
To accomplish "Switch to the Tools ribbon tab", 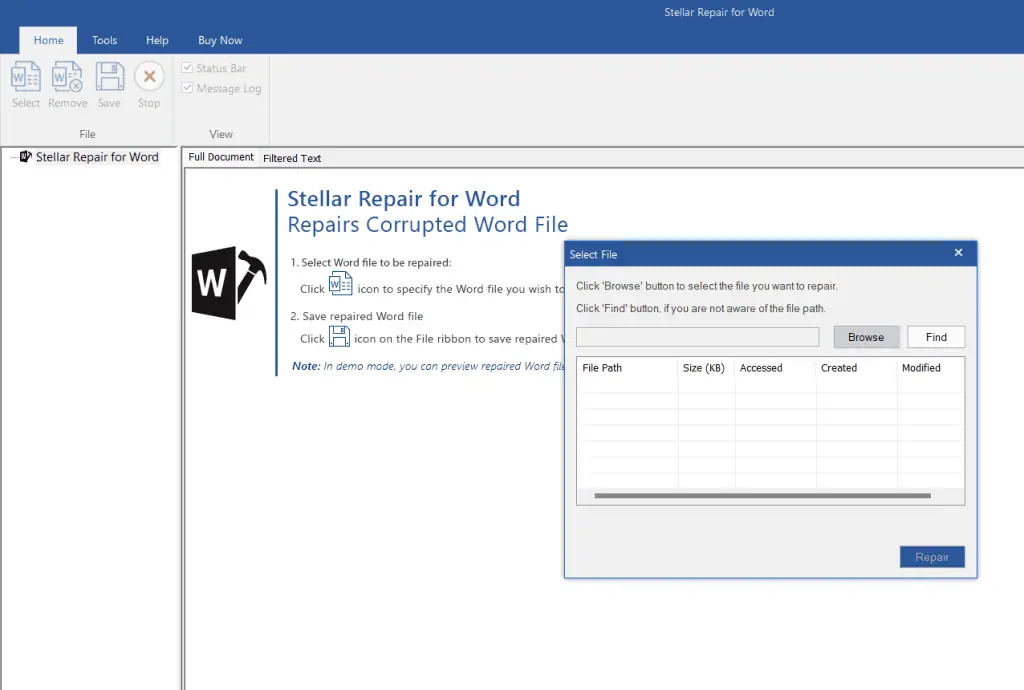I will [x=104, y=40].
